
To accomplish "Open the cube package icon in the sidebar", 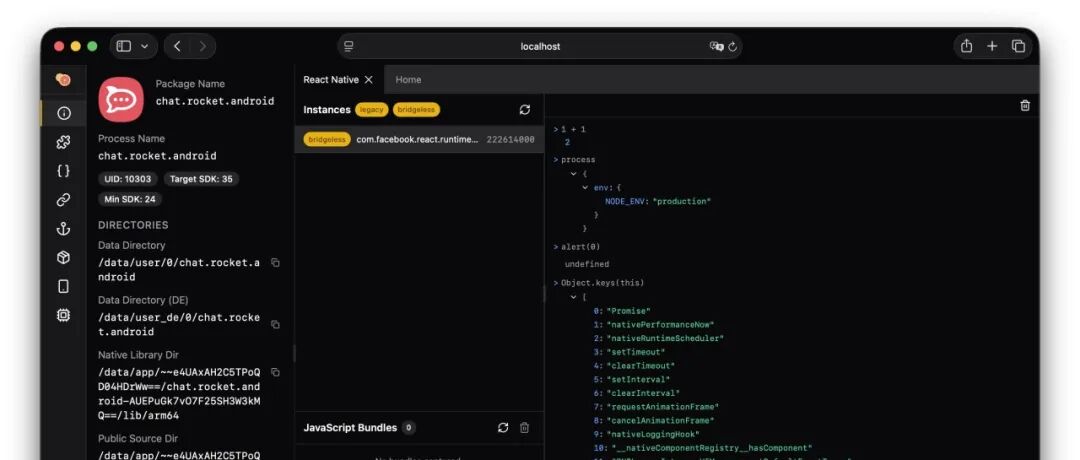I will 63,258.
